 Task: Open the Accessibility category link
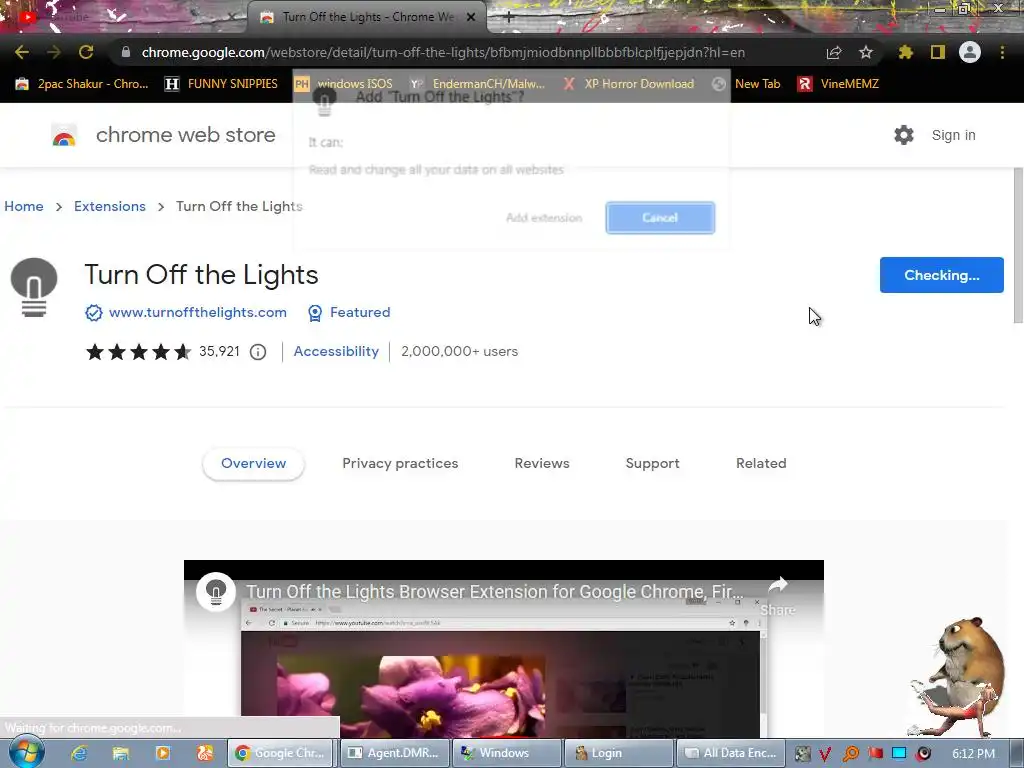tap(336, 351)
